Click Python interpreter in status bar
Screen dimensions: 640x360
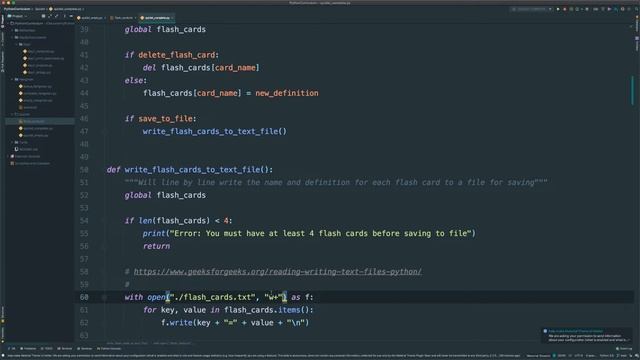click(x=607, y=356)
